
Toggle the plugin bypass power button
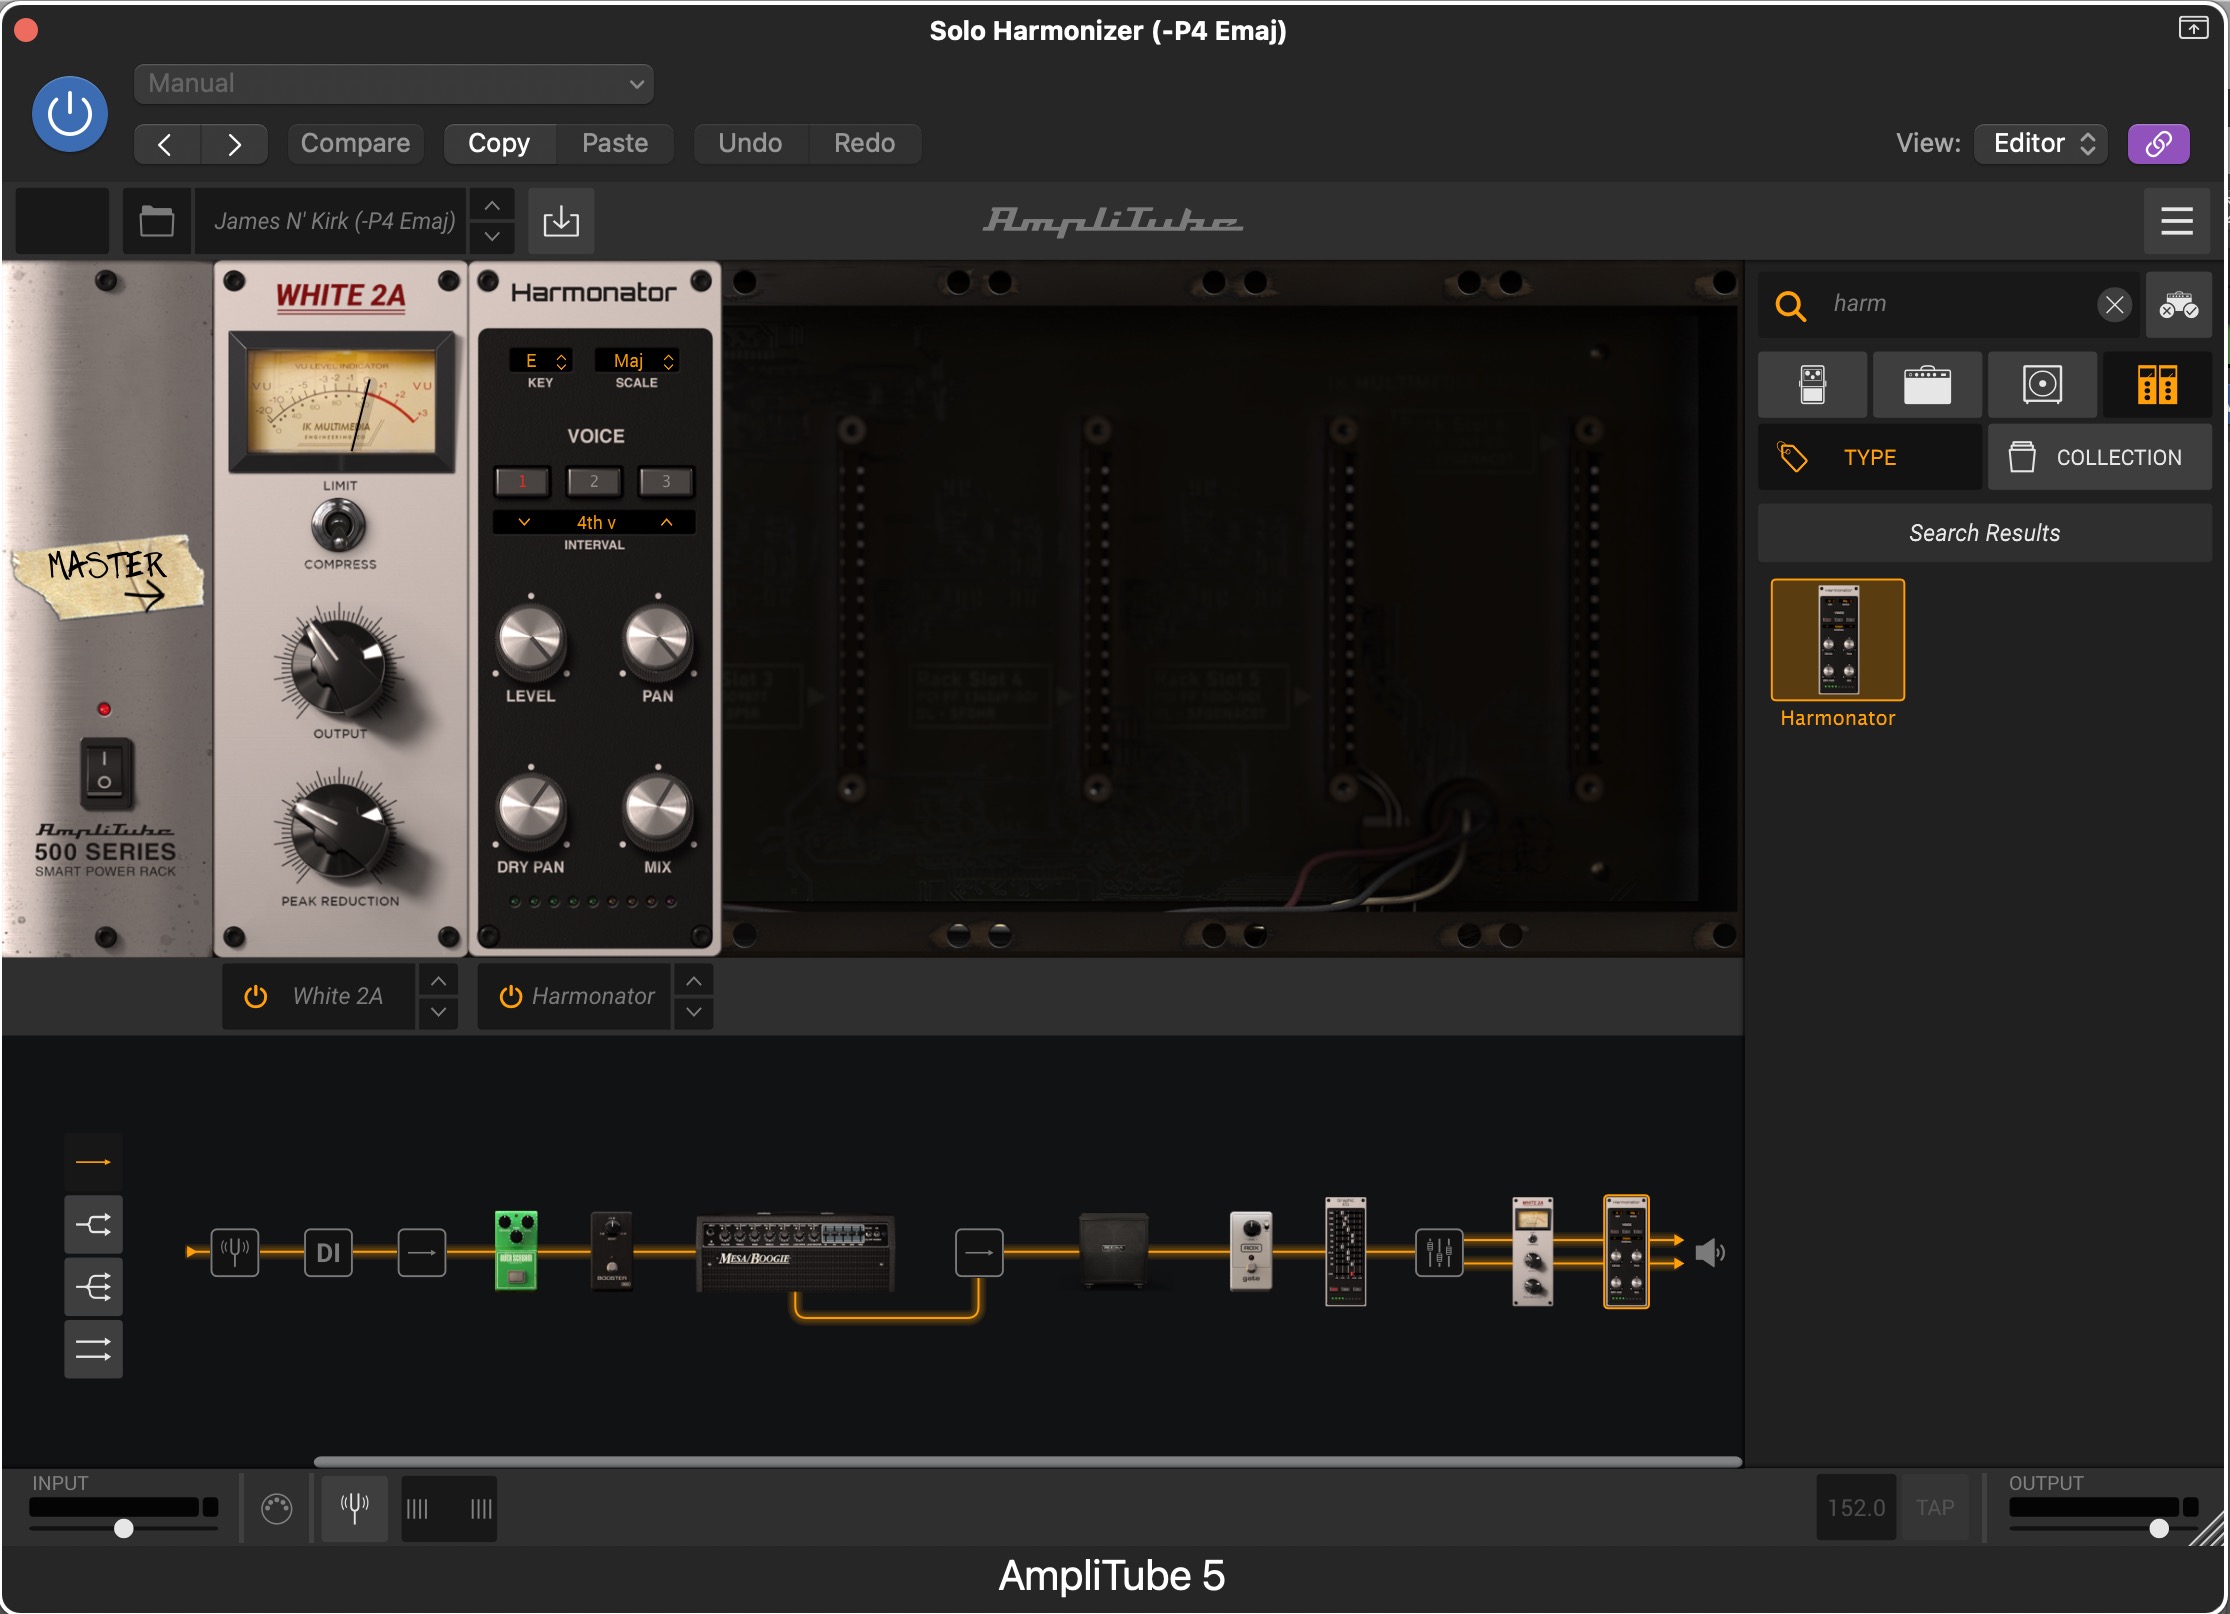(70, 114)
